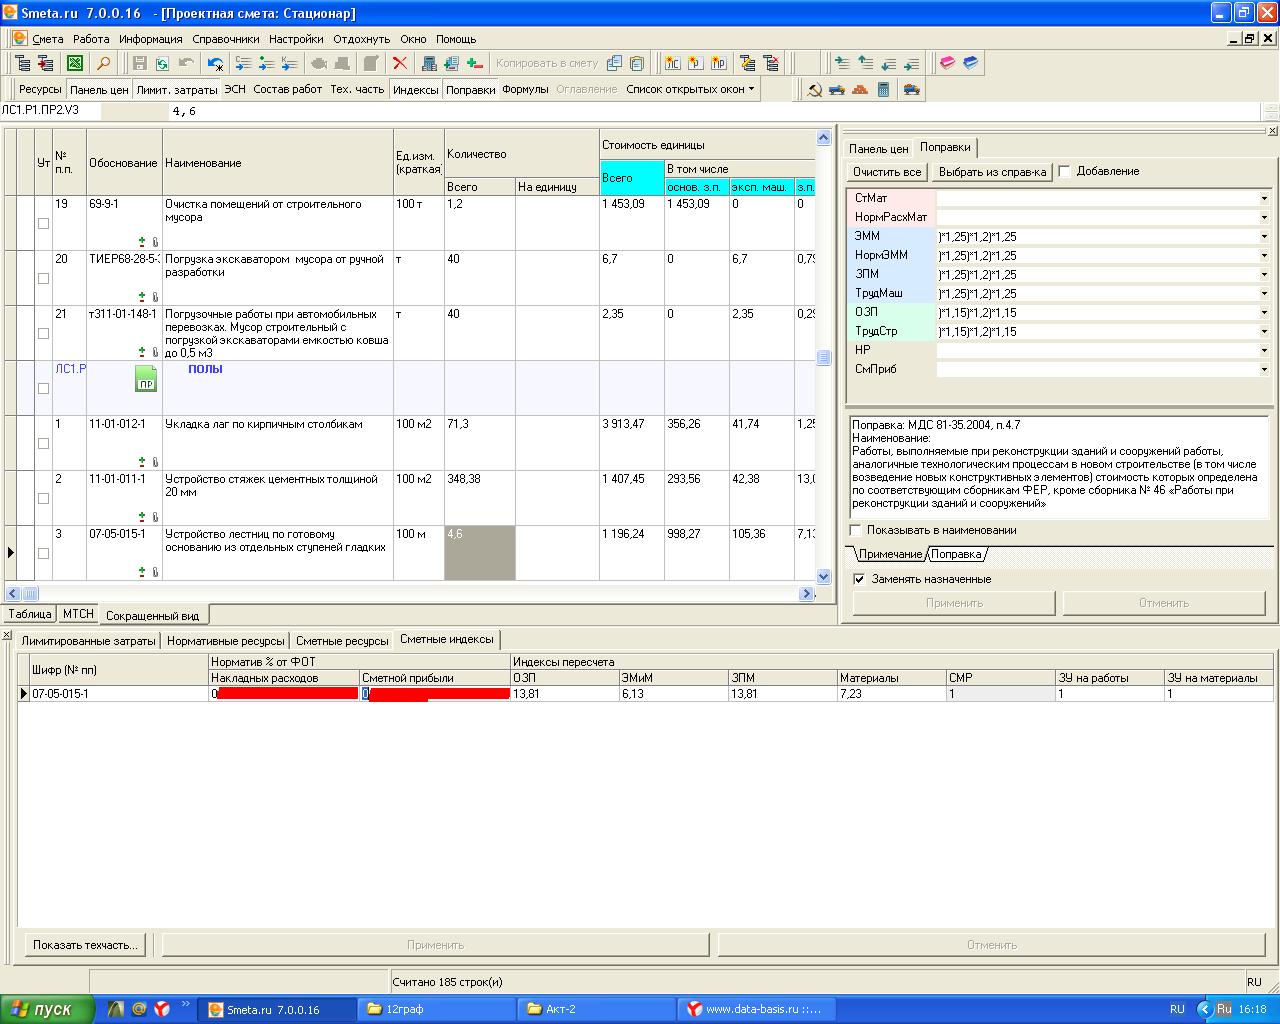Tick Показывать в наименовании checkbox

click(855, 530)
